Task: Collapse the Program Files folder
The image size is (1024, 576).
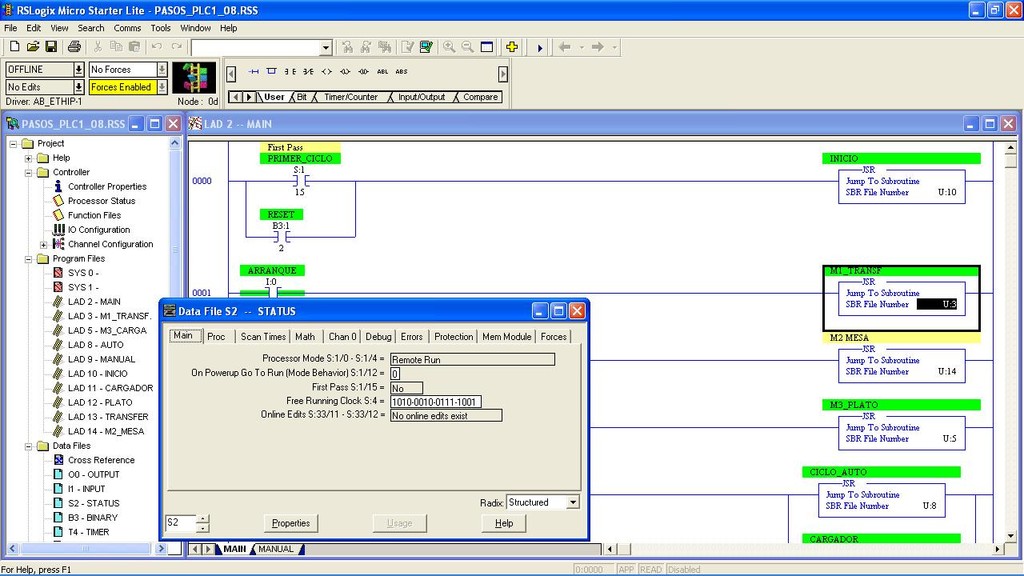Action: tap(14, 259)
